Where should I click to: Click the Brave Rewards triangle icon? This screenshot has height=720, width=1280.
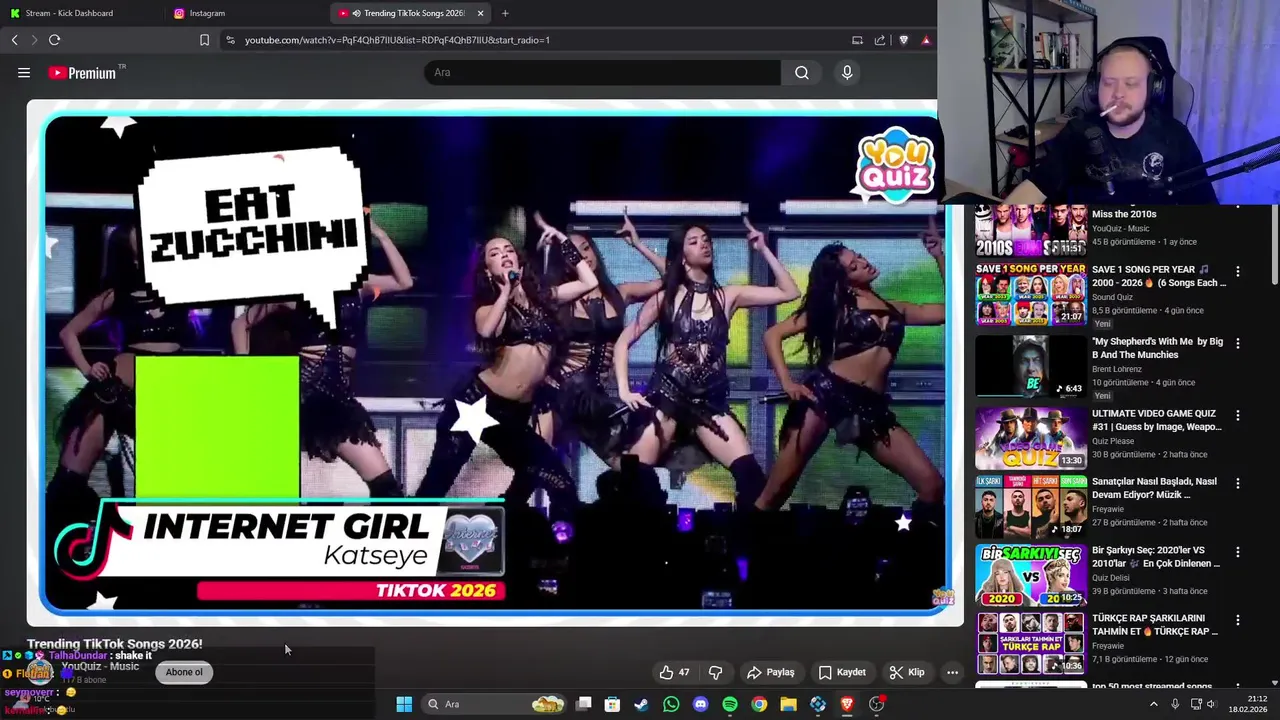(x=926, y=40)
